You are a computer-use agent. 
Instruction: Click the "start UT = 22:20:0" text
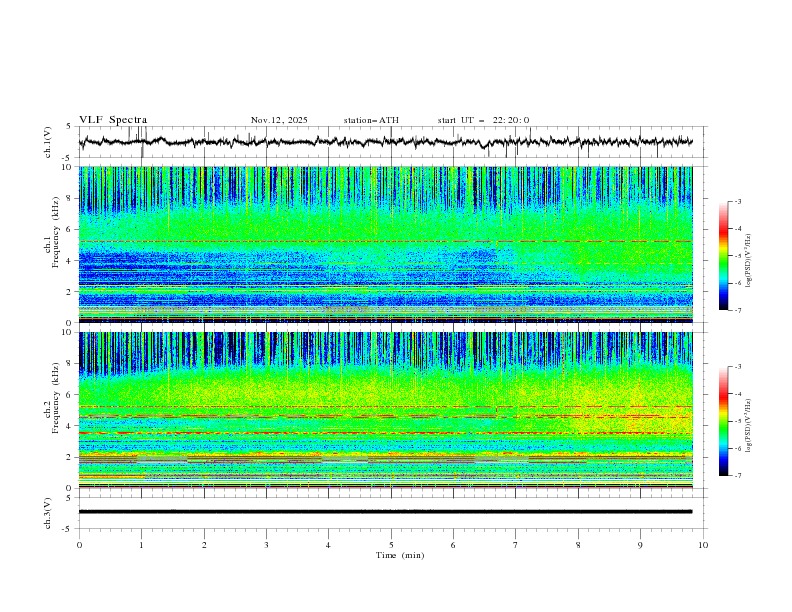point(483,120)
